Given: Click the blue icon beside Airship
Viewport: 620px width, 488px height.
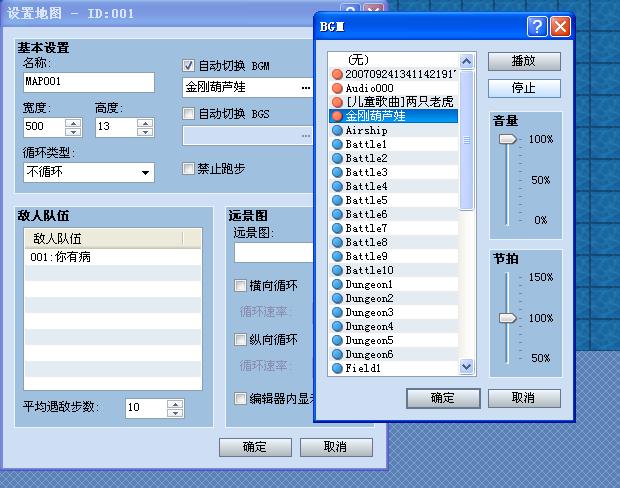Looking at the screenshot, I should tap(337, 130).
